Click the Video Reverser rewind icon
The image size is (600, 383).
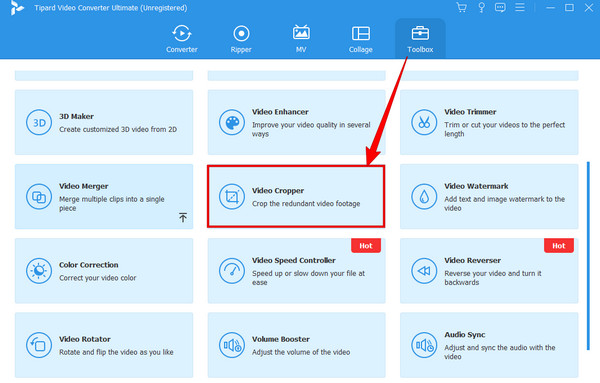coord(424,271)
